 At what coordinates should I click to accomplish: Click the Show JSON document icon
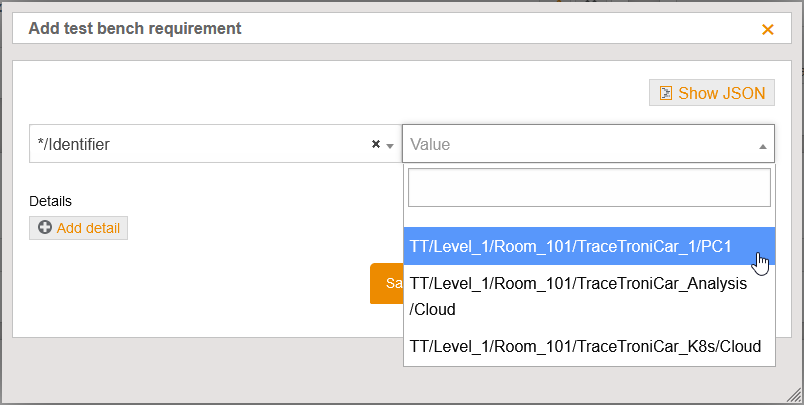tap(665, 94)
